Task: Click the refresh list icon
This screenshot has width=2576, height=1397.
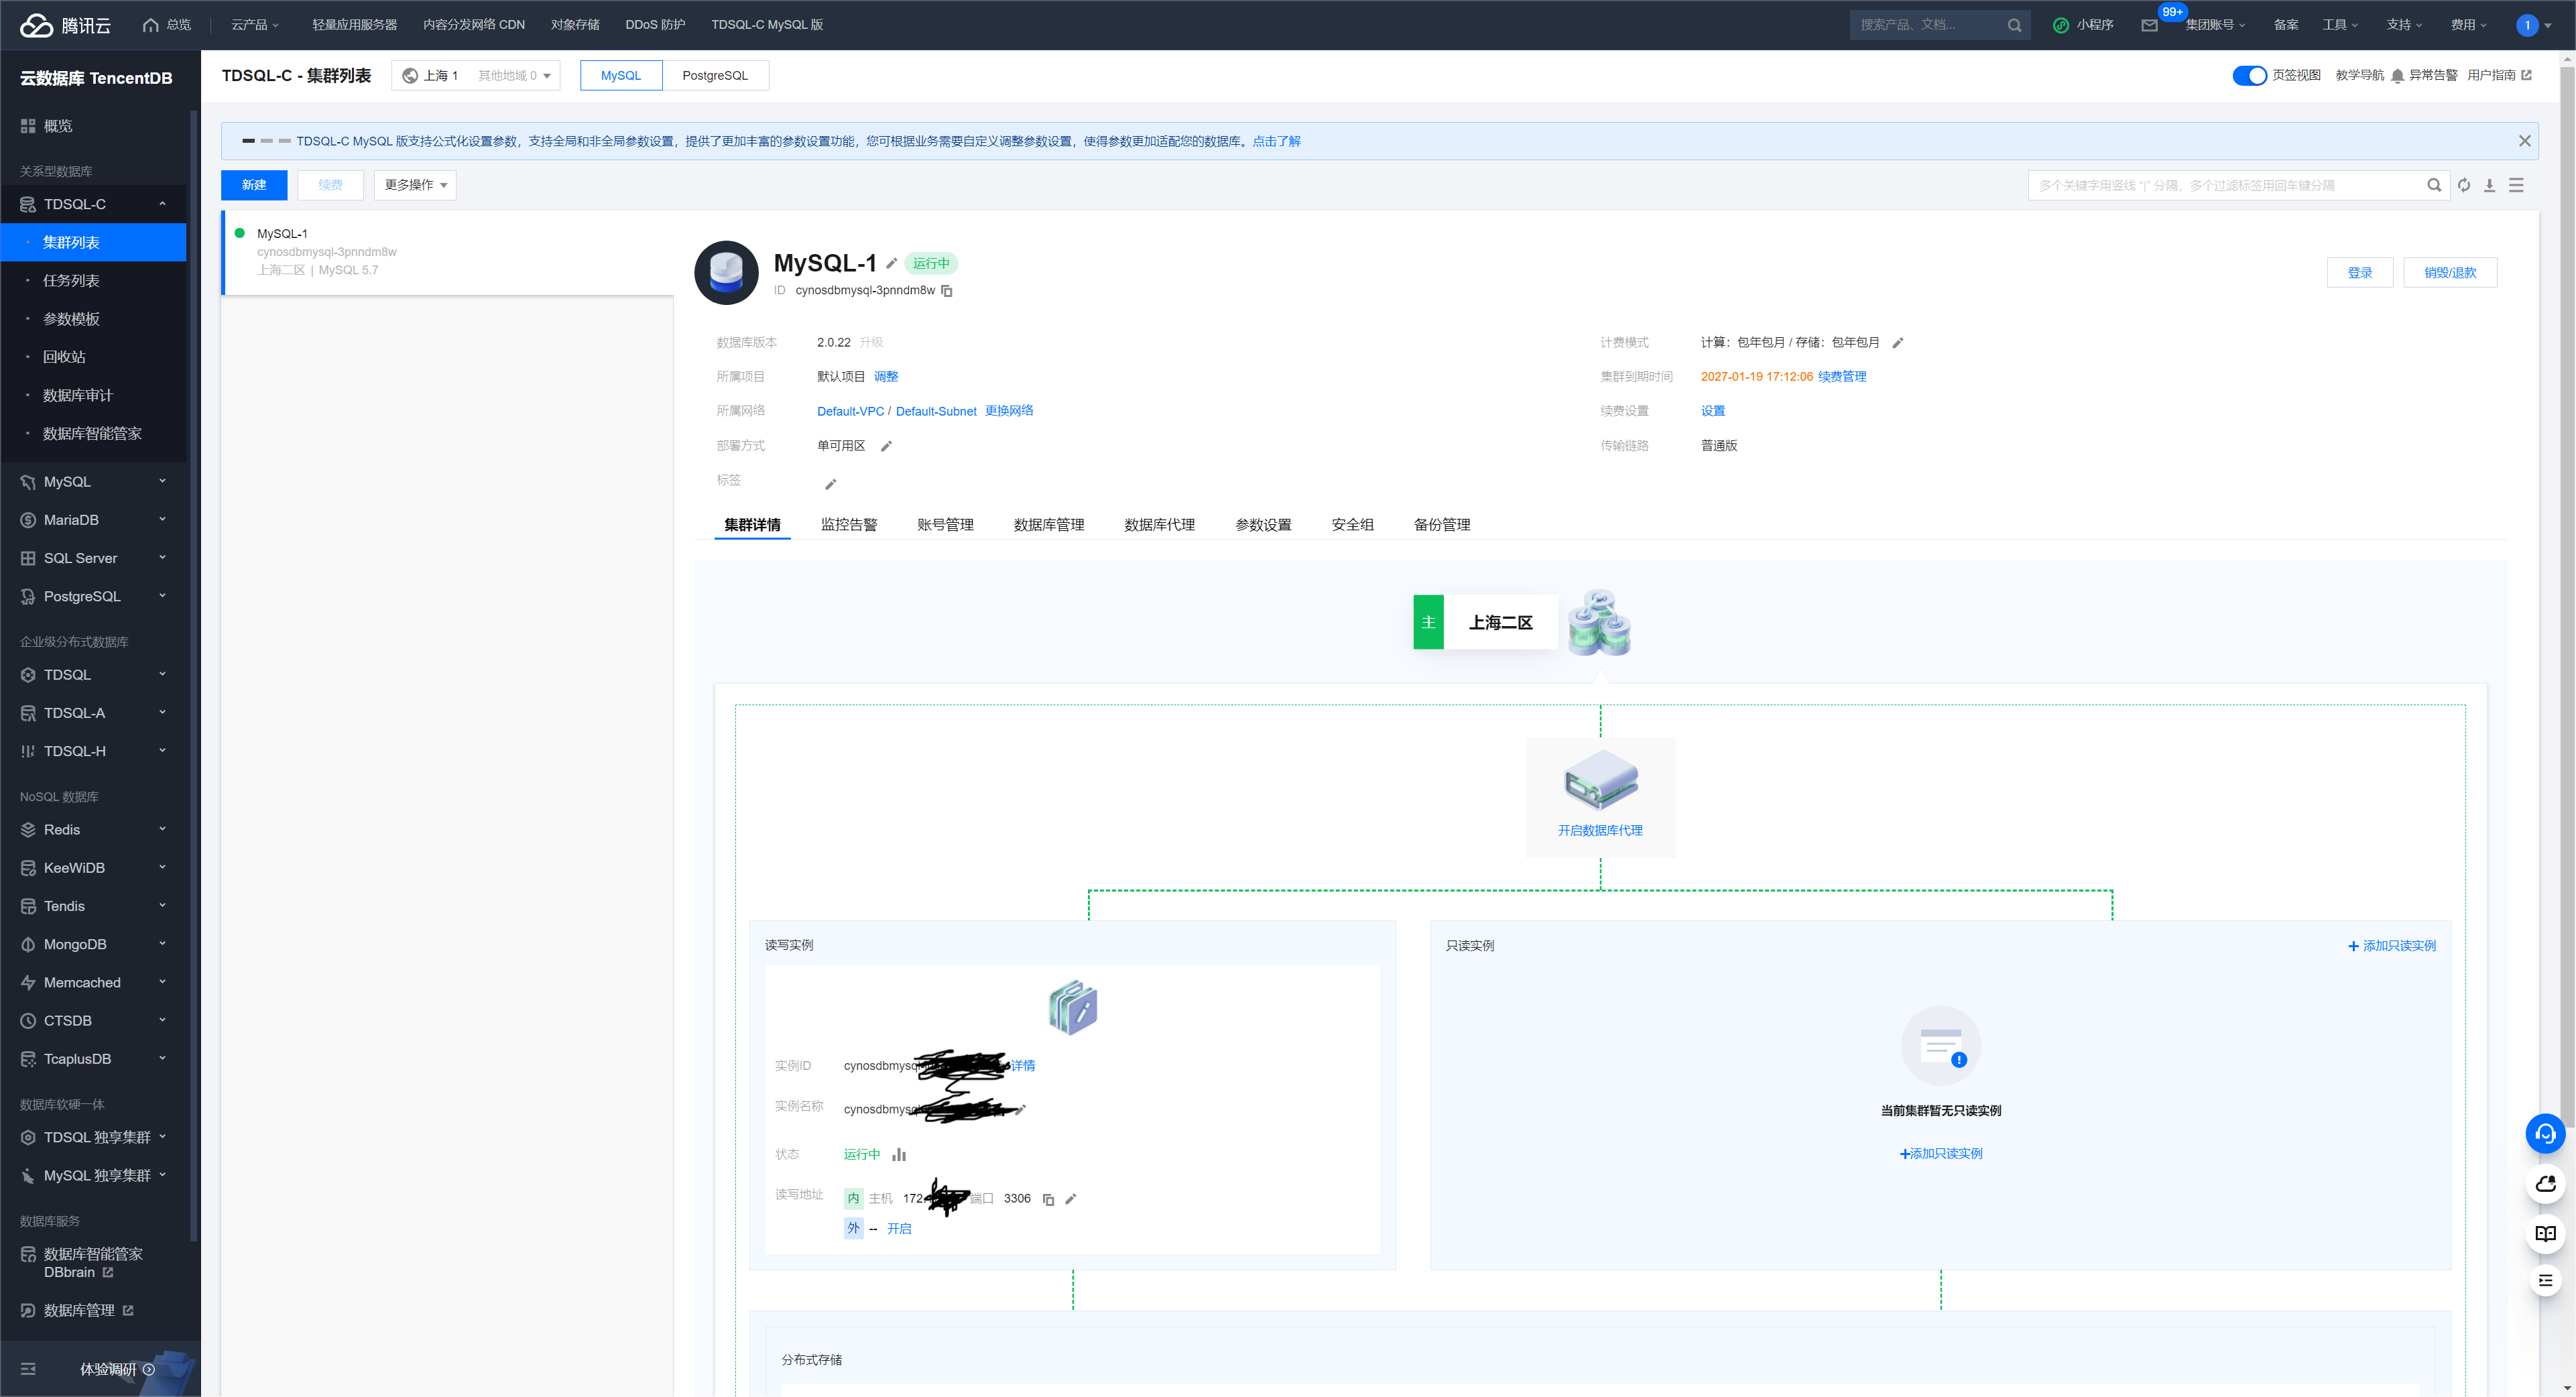Action: (x=2464, y=185)
